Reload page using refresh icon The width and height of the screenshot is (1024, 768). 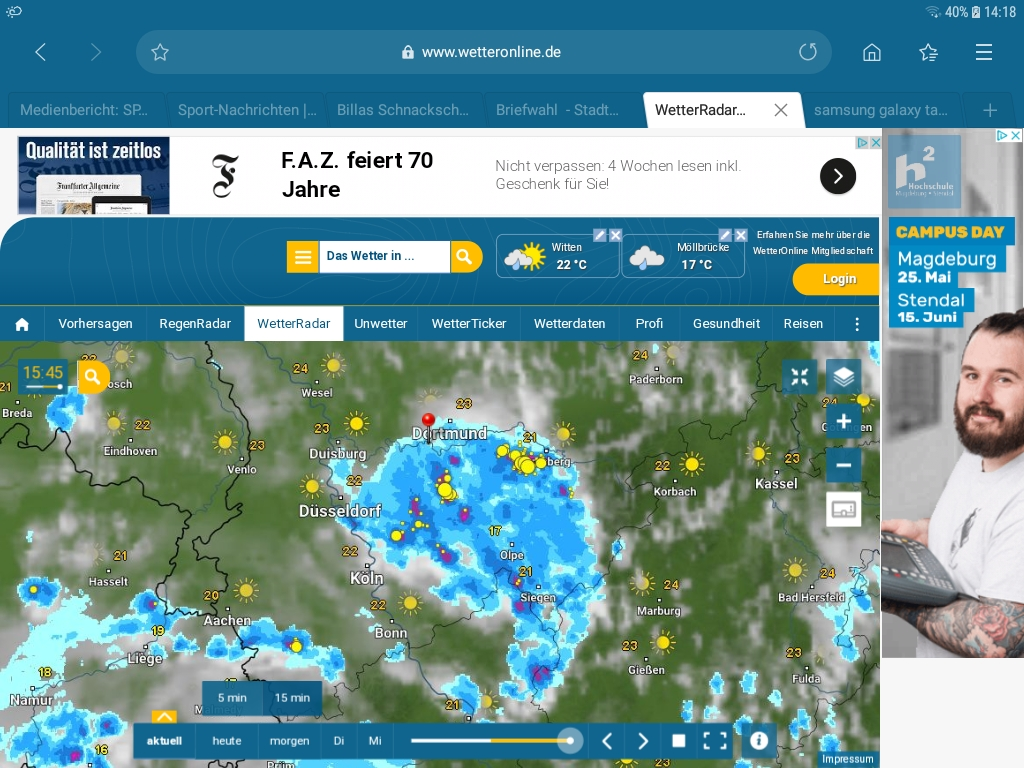[x=808, y=52]
